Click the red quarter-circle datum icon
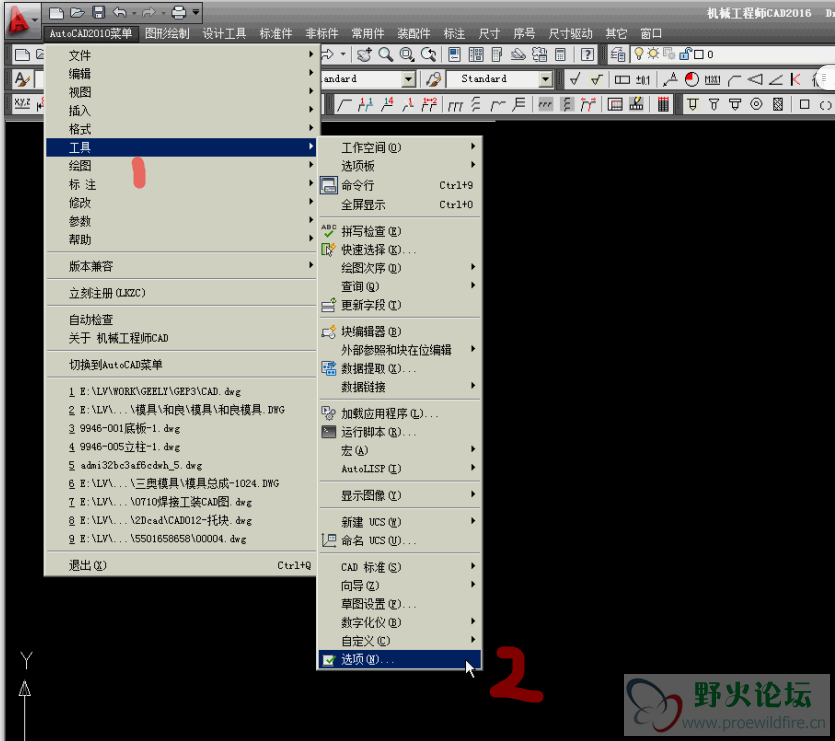835x741 pixels. pos(692,79)
